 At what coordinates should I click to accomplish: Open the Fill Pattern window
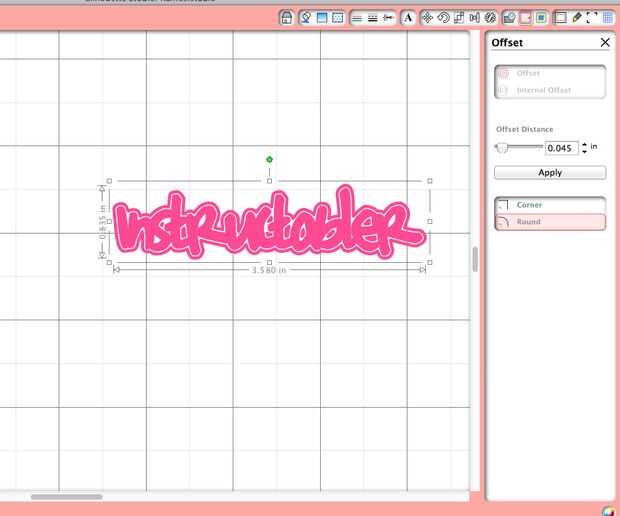pyautogui.click(x=338, y=18)
